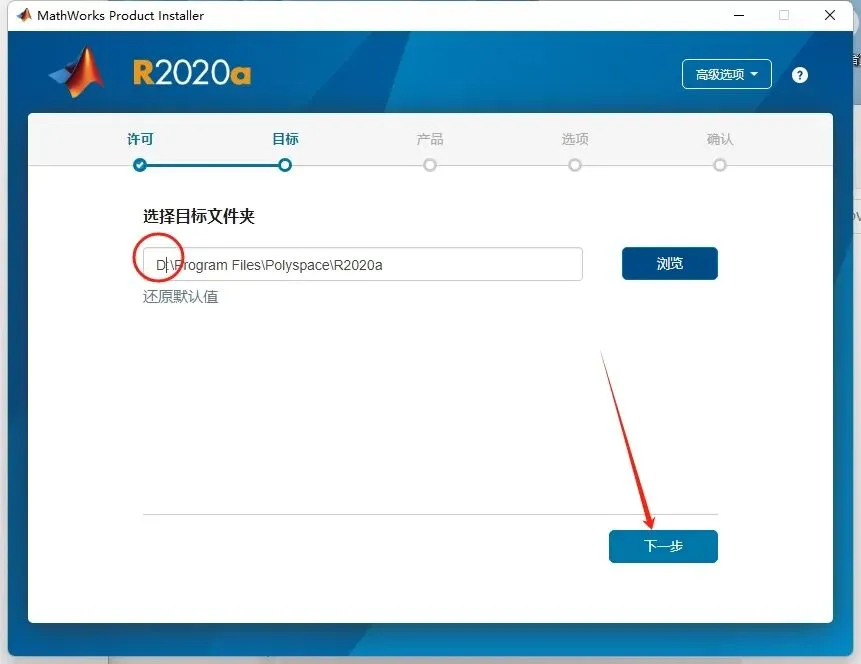Click 还原默认值 restore default link
This screenshot has height=664, width=861.
(x=181, y=297)
